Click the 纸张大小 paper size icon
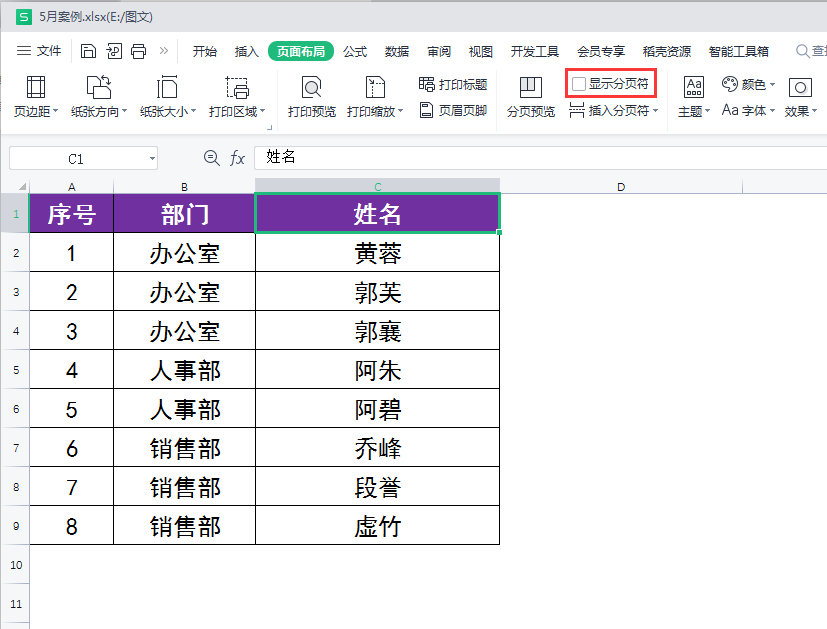This screenshot has height=629, width=827. pos(167,87)
